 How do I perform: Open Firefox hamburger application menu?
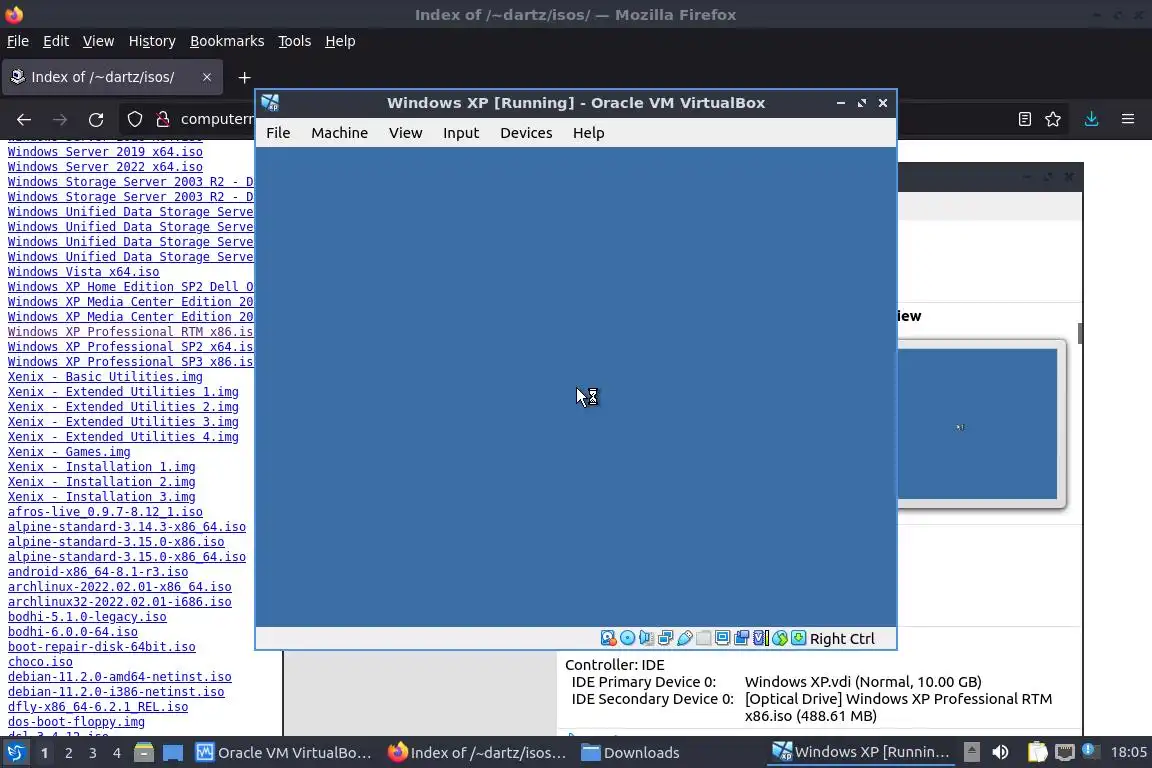point(1128,119)
